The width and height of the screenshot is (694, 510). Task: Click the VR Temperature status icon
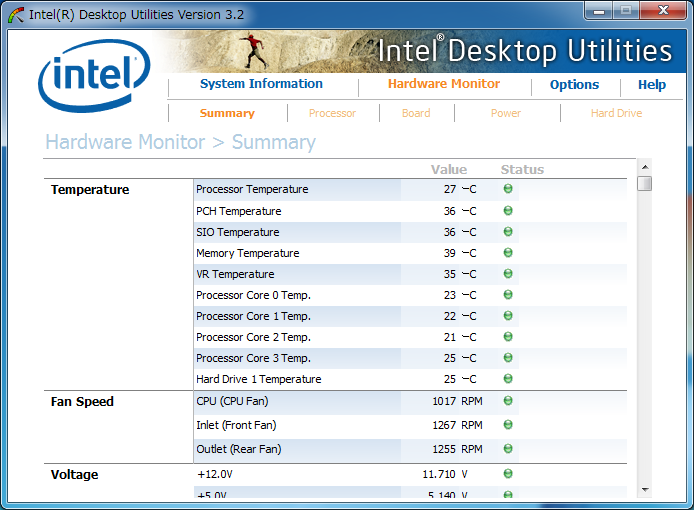coord(508,274)
